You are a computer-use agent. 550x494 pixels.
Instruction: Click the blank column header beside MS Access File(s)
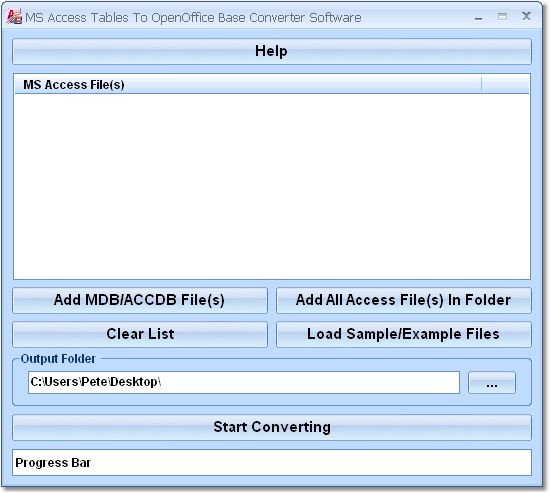pos(505,85)
